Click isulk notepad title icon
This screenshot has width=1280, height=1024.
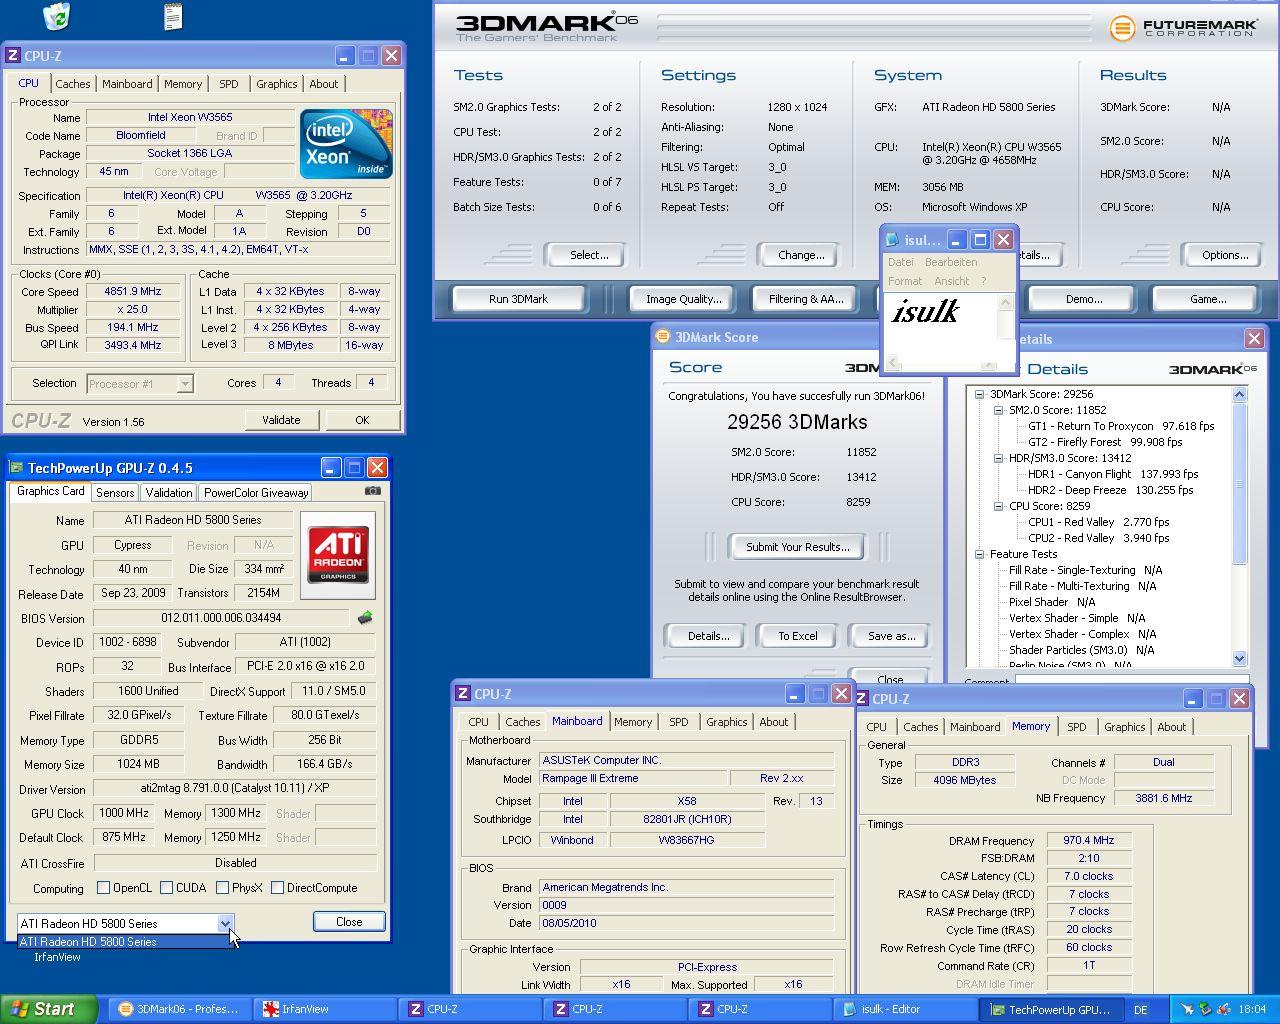pyautogui.click(x=892, y=240)
